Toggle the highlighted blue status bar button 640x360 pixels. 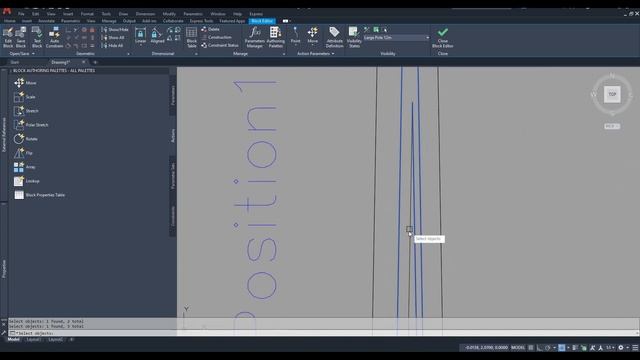click(562, 348)
